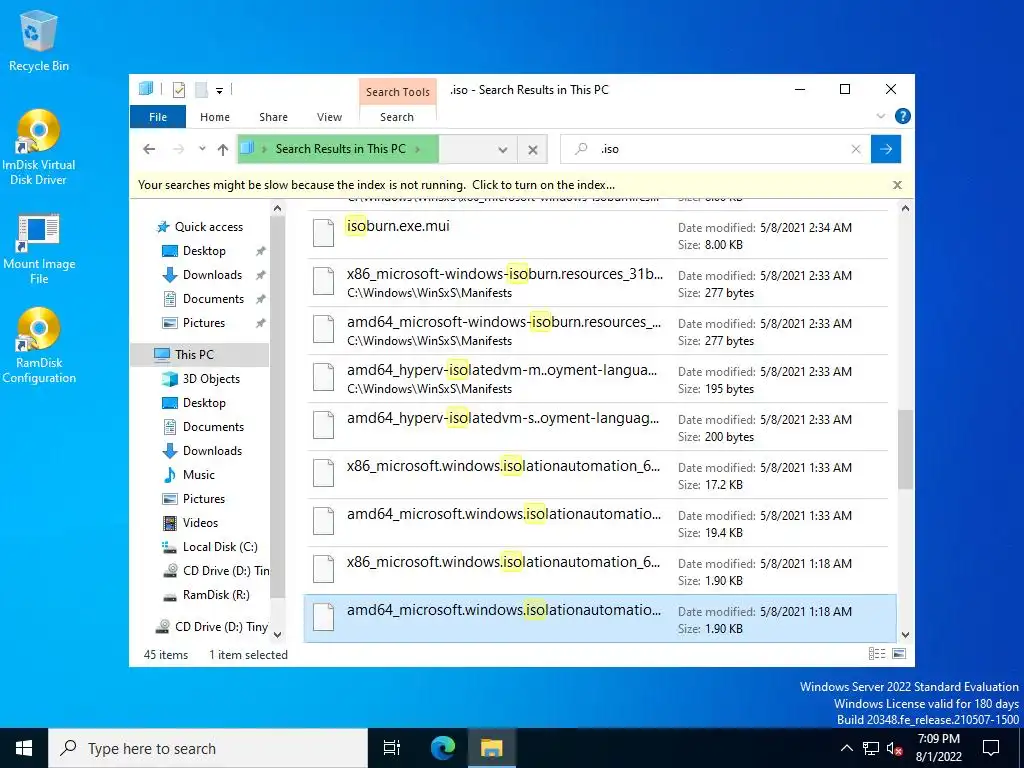Viewport: 1024px width, 768px height.
Task: Show hidden system tray icons
Action: click(846, 748)
